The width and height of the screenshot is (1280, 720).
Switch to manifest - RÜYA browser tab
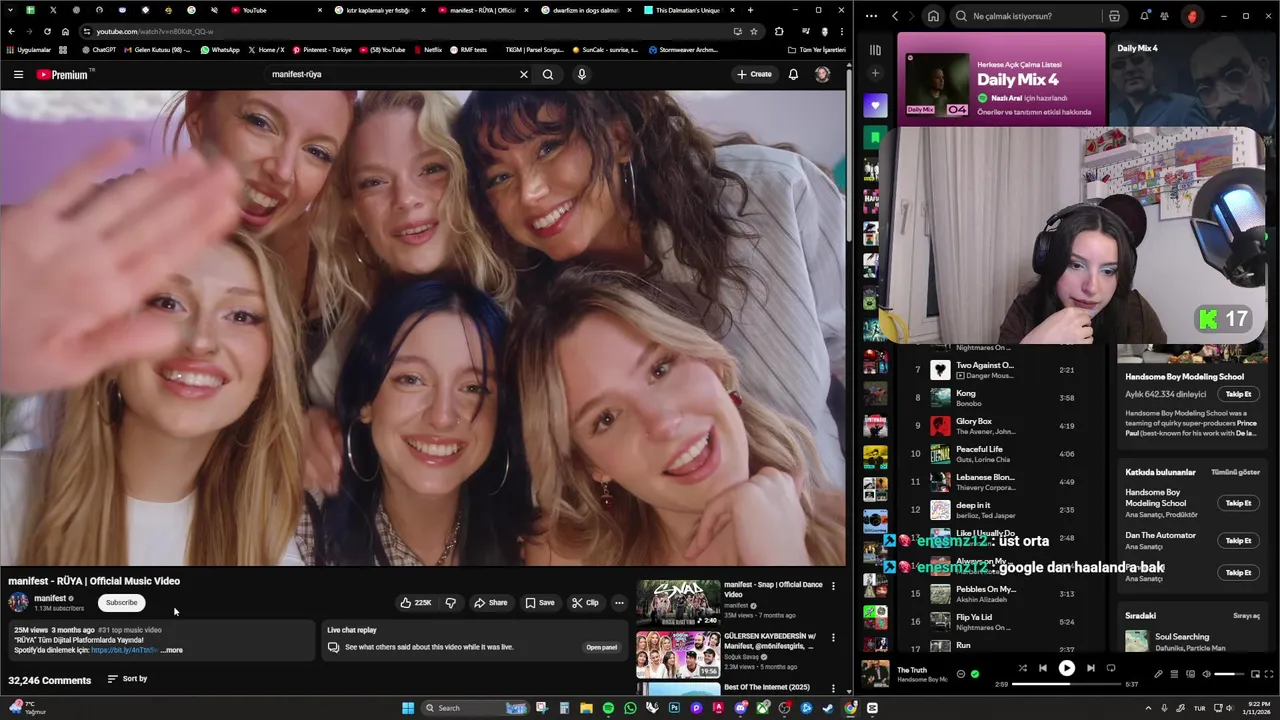point(483,10)
